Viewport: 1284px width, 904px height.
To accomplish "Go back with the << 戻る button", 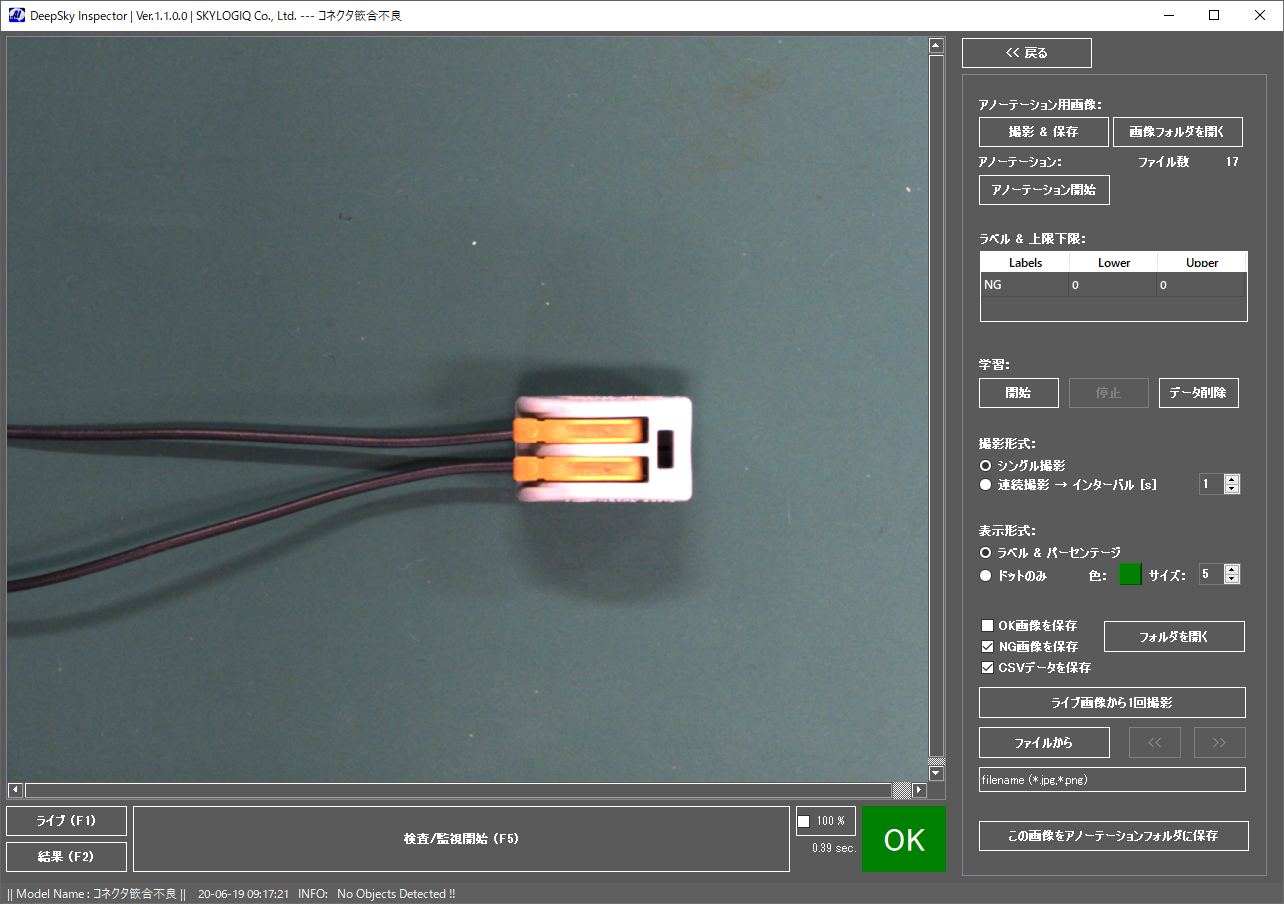I will coord(1026,53).
